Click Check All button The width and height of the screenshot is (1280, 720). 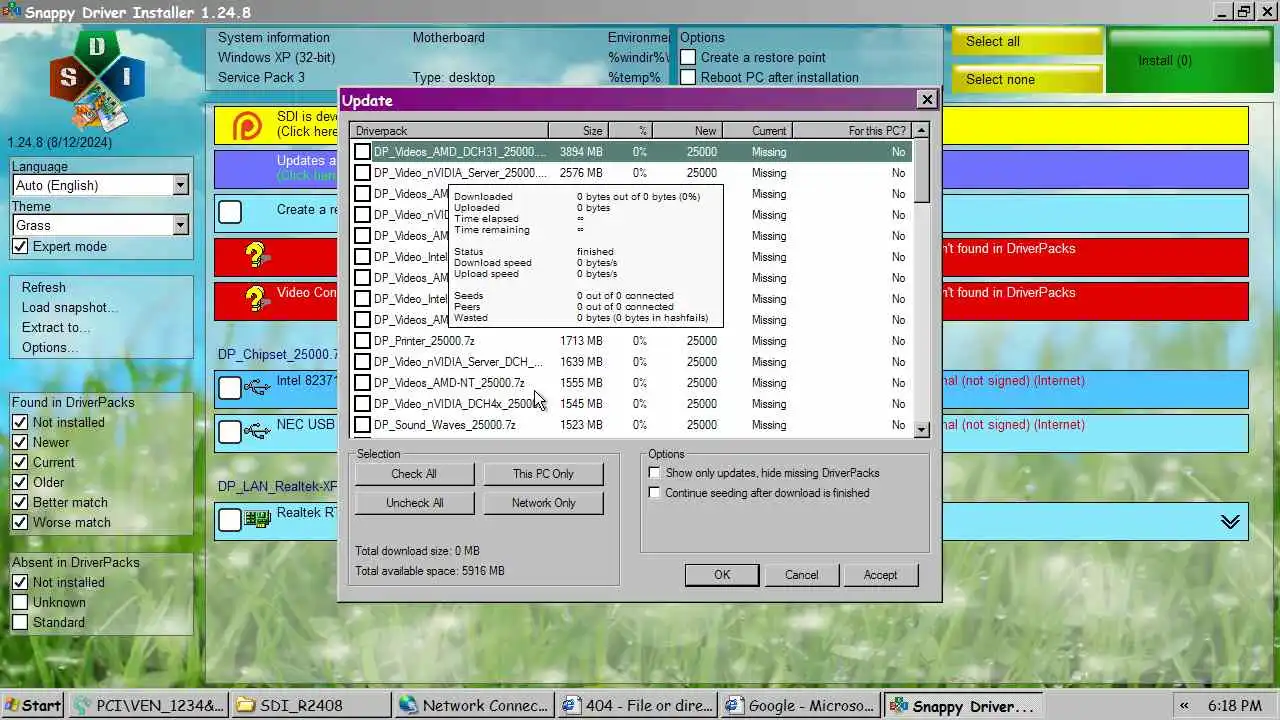(414, 474)
